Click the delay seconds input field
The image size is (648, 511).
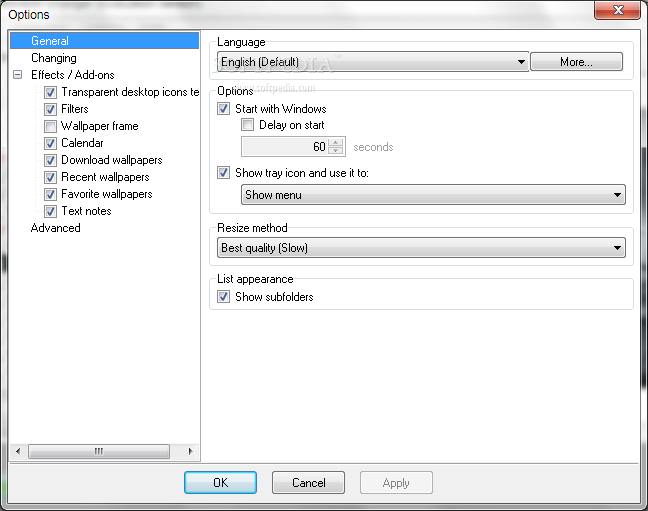pos(285,146)
